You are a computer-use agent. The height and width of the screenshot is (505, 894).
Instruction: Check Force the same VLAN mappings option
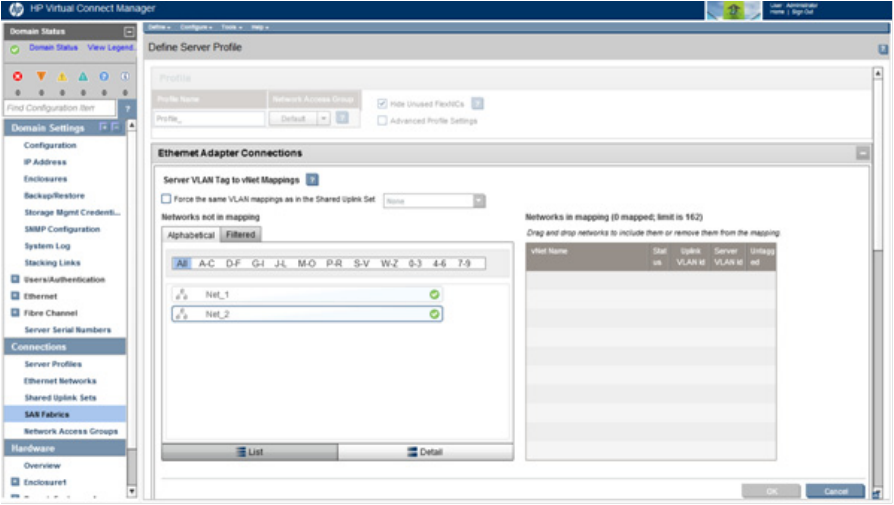166,199
